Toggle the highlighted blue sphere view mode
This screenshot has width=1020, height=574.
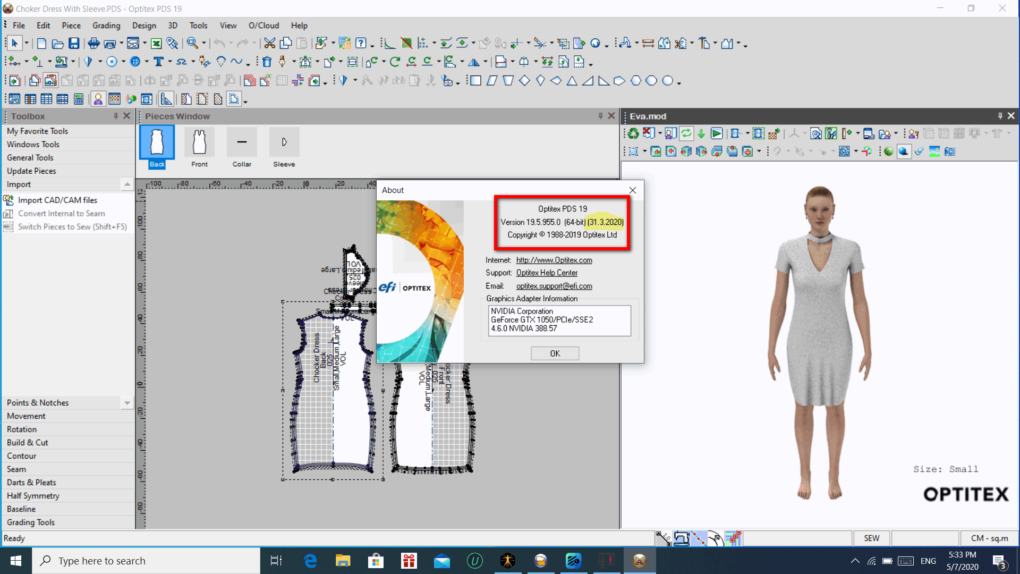pos(904,152)
